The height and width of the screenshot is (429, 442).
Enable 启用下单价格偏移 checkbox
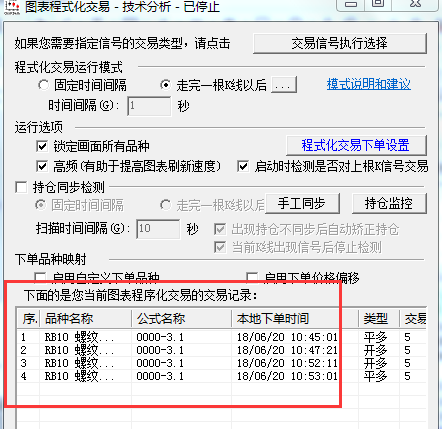252,277
